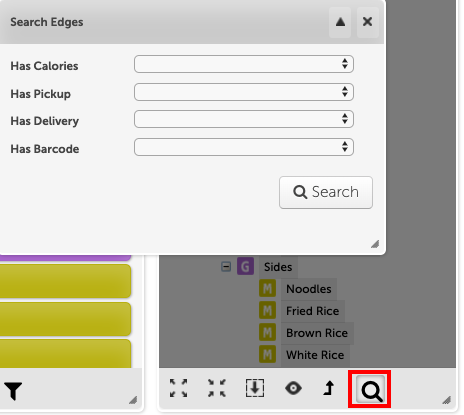Open the Has Delivery dropdown
464x415 pixels.
click(244, 119)
